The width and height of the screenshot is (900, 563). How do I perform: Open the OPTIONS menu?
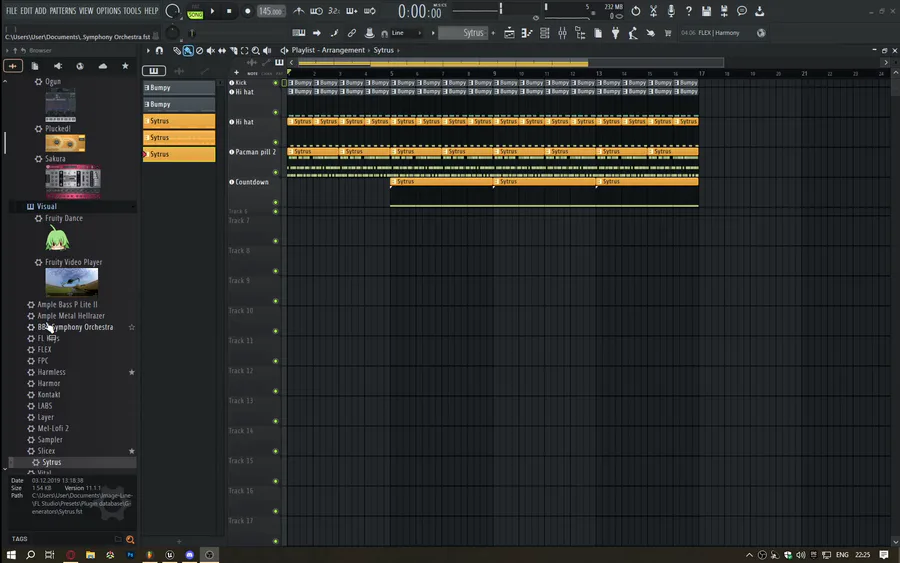point(108,11)
